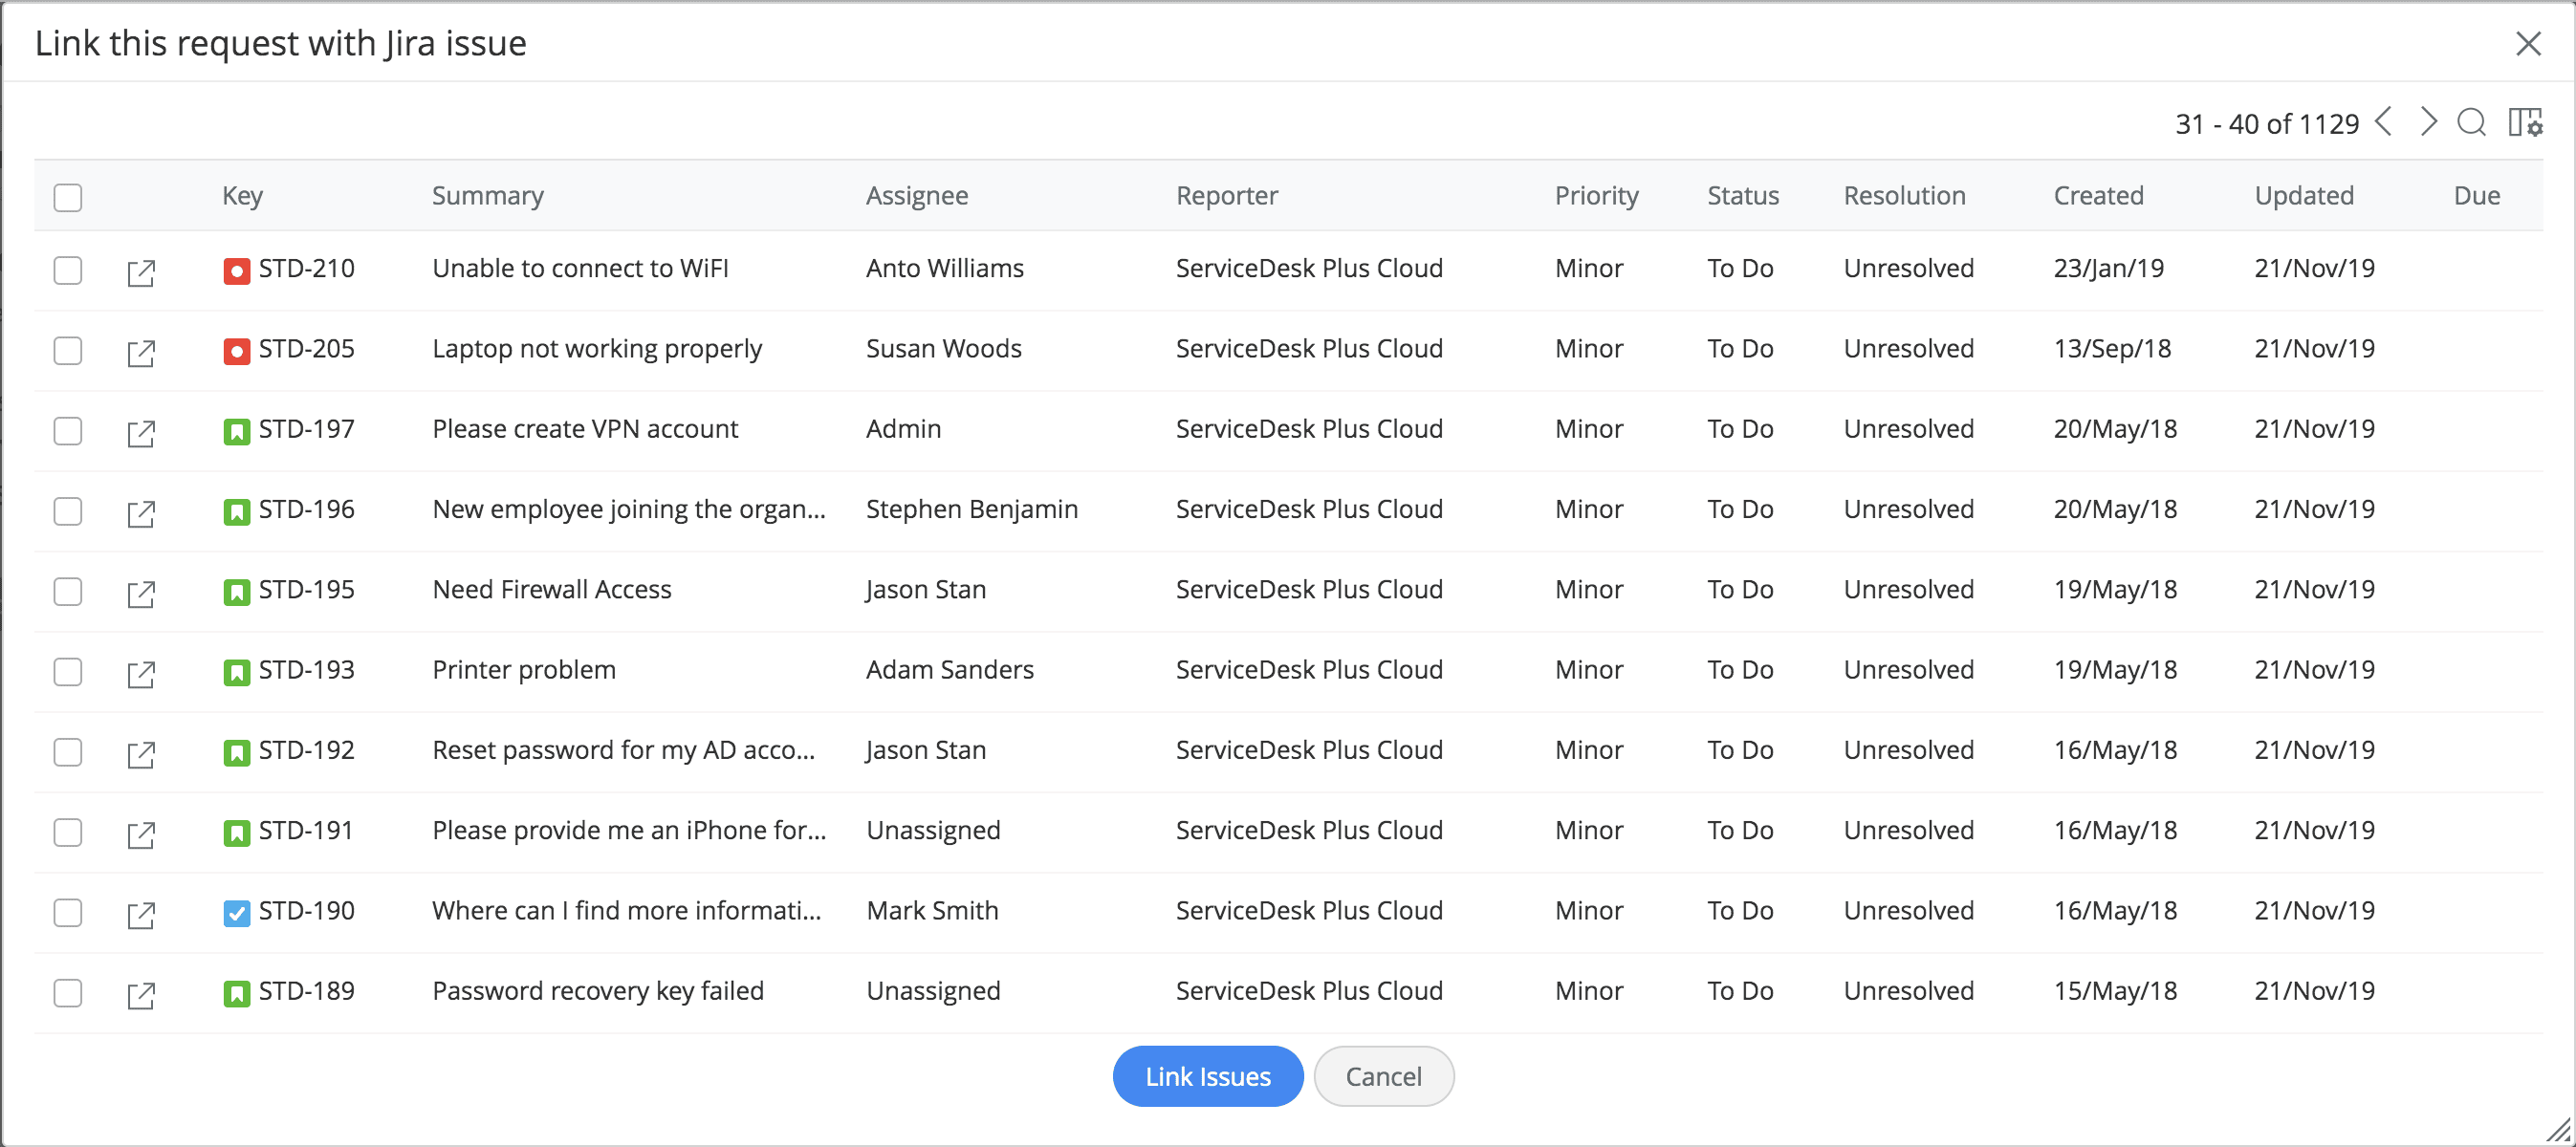The height and width of the screenshot is (1147, 2576).
Task: Click the blue task icon beside STD-190
Action: click(x=236, y=913)
